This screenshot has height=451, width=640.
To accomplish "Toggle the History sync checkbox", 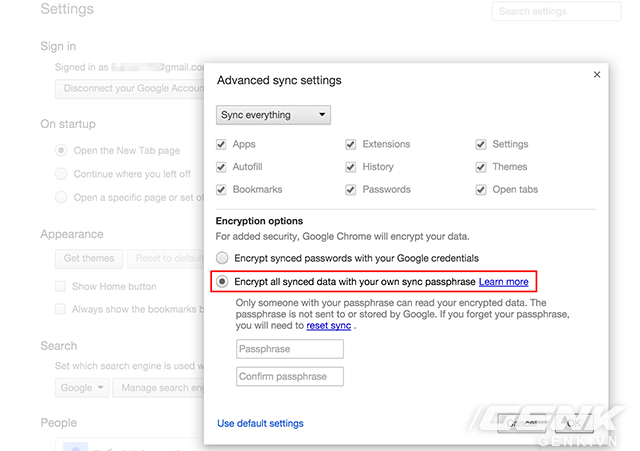I will pyautogui.click(x=351, y=167).
